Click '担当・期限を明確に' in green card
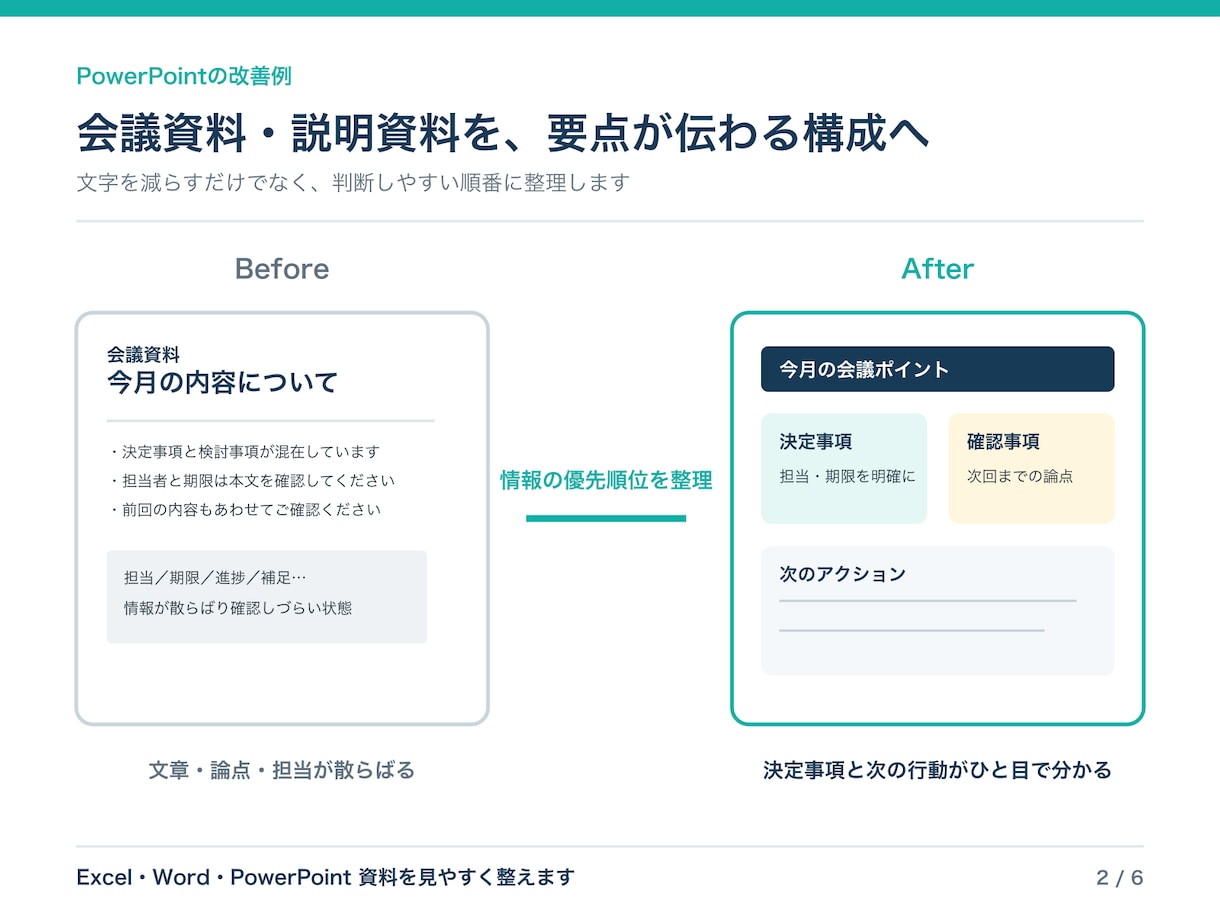The width and height of the screenshot is (1220, 915). coord(847,477)
